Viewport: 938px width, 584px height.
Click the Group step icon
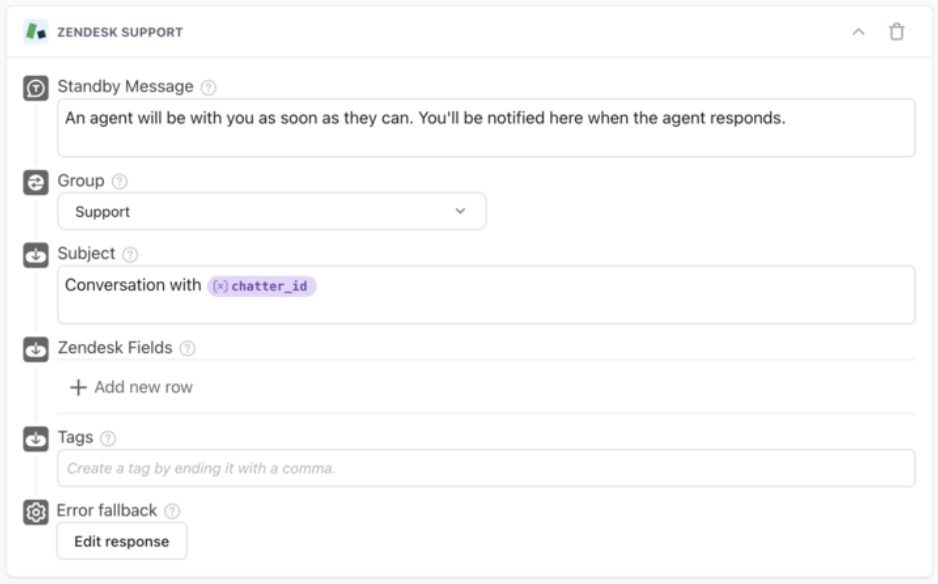pos(36,182)
